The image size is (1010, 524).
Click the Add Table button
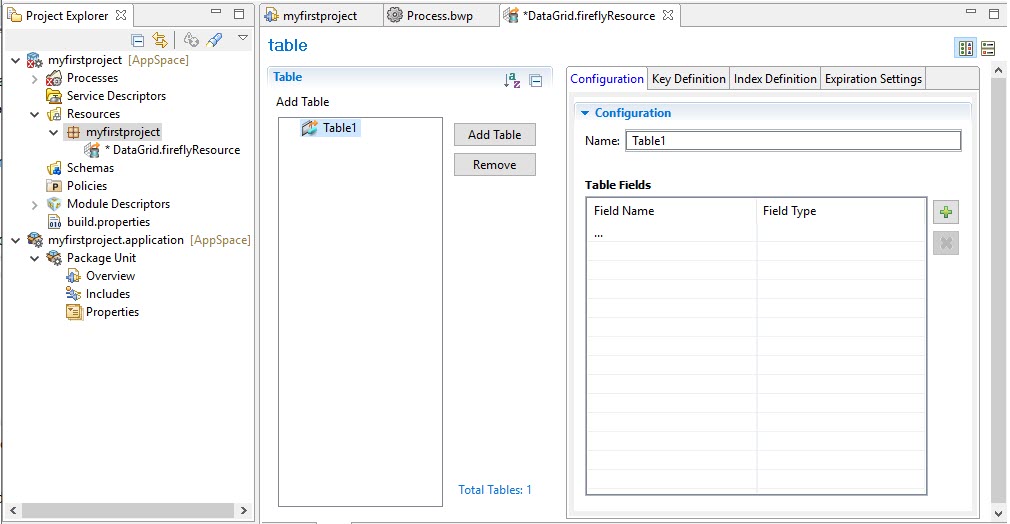[x=494, y=135]
